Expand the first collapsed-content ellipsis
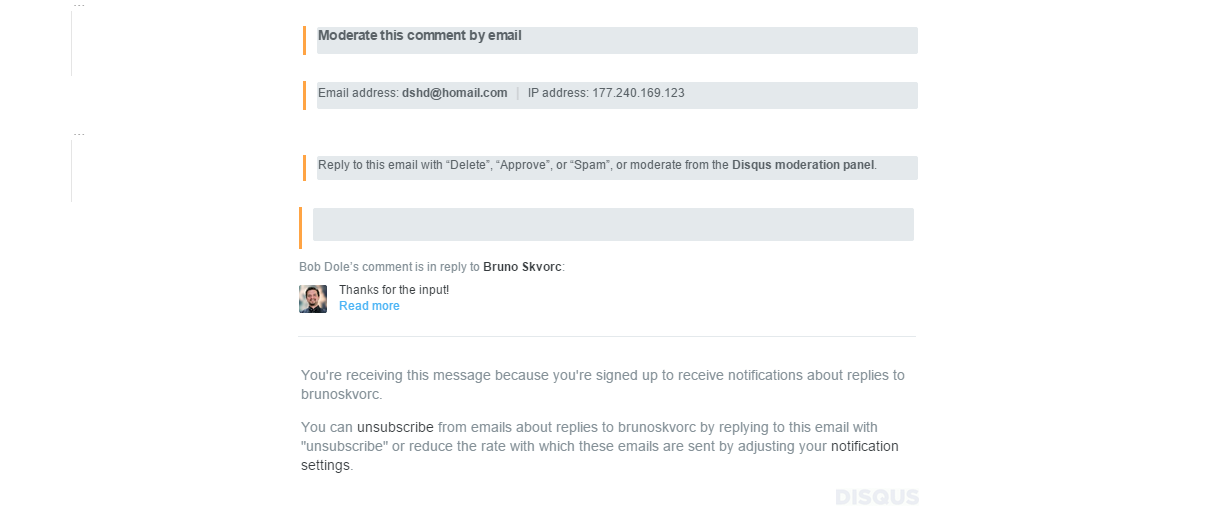Viewport: 1219px width, 511px height. coord(79,6)
